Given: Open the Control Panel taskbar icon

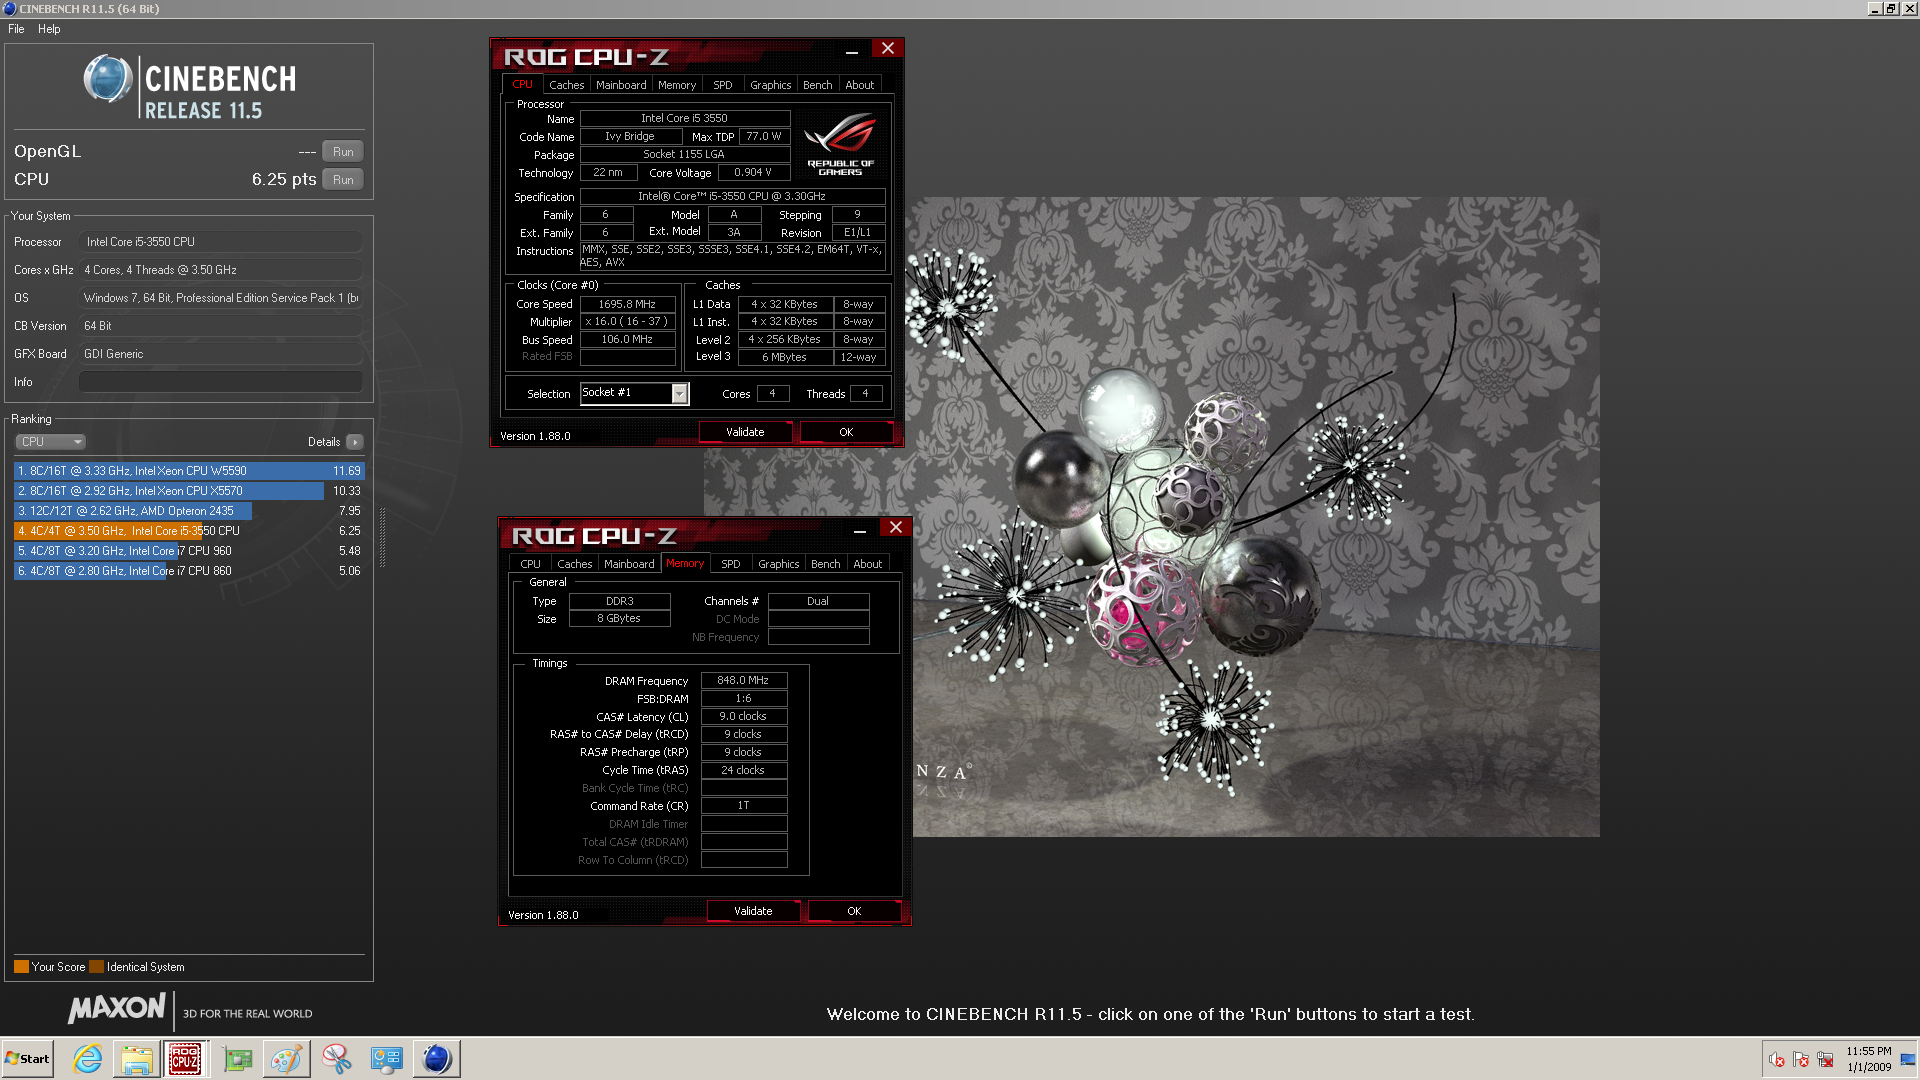Looking at the screenshot, I should [386, 1059].
